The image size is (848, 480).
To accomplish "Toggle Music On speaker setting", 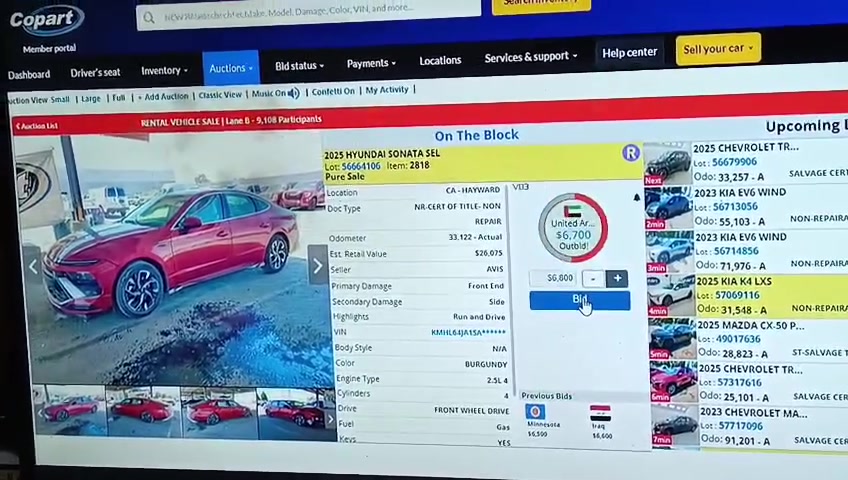I will pos(275,94).
